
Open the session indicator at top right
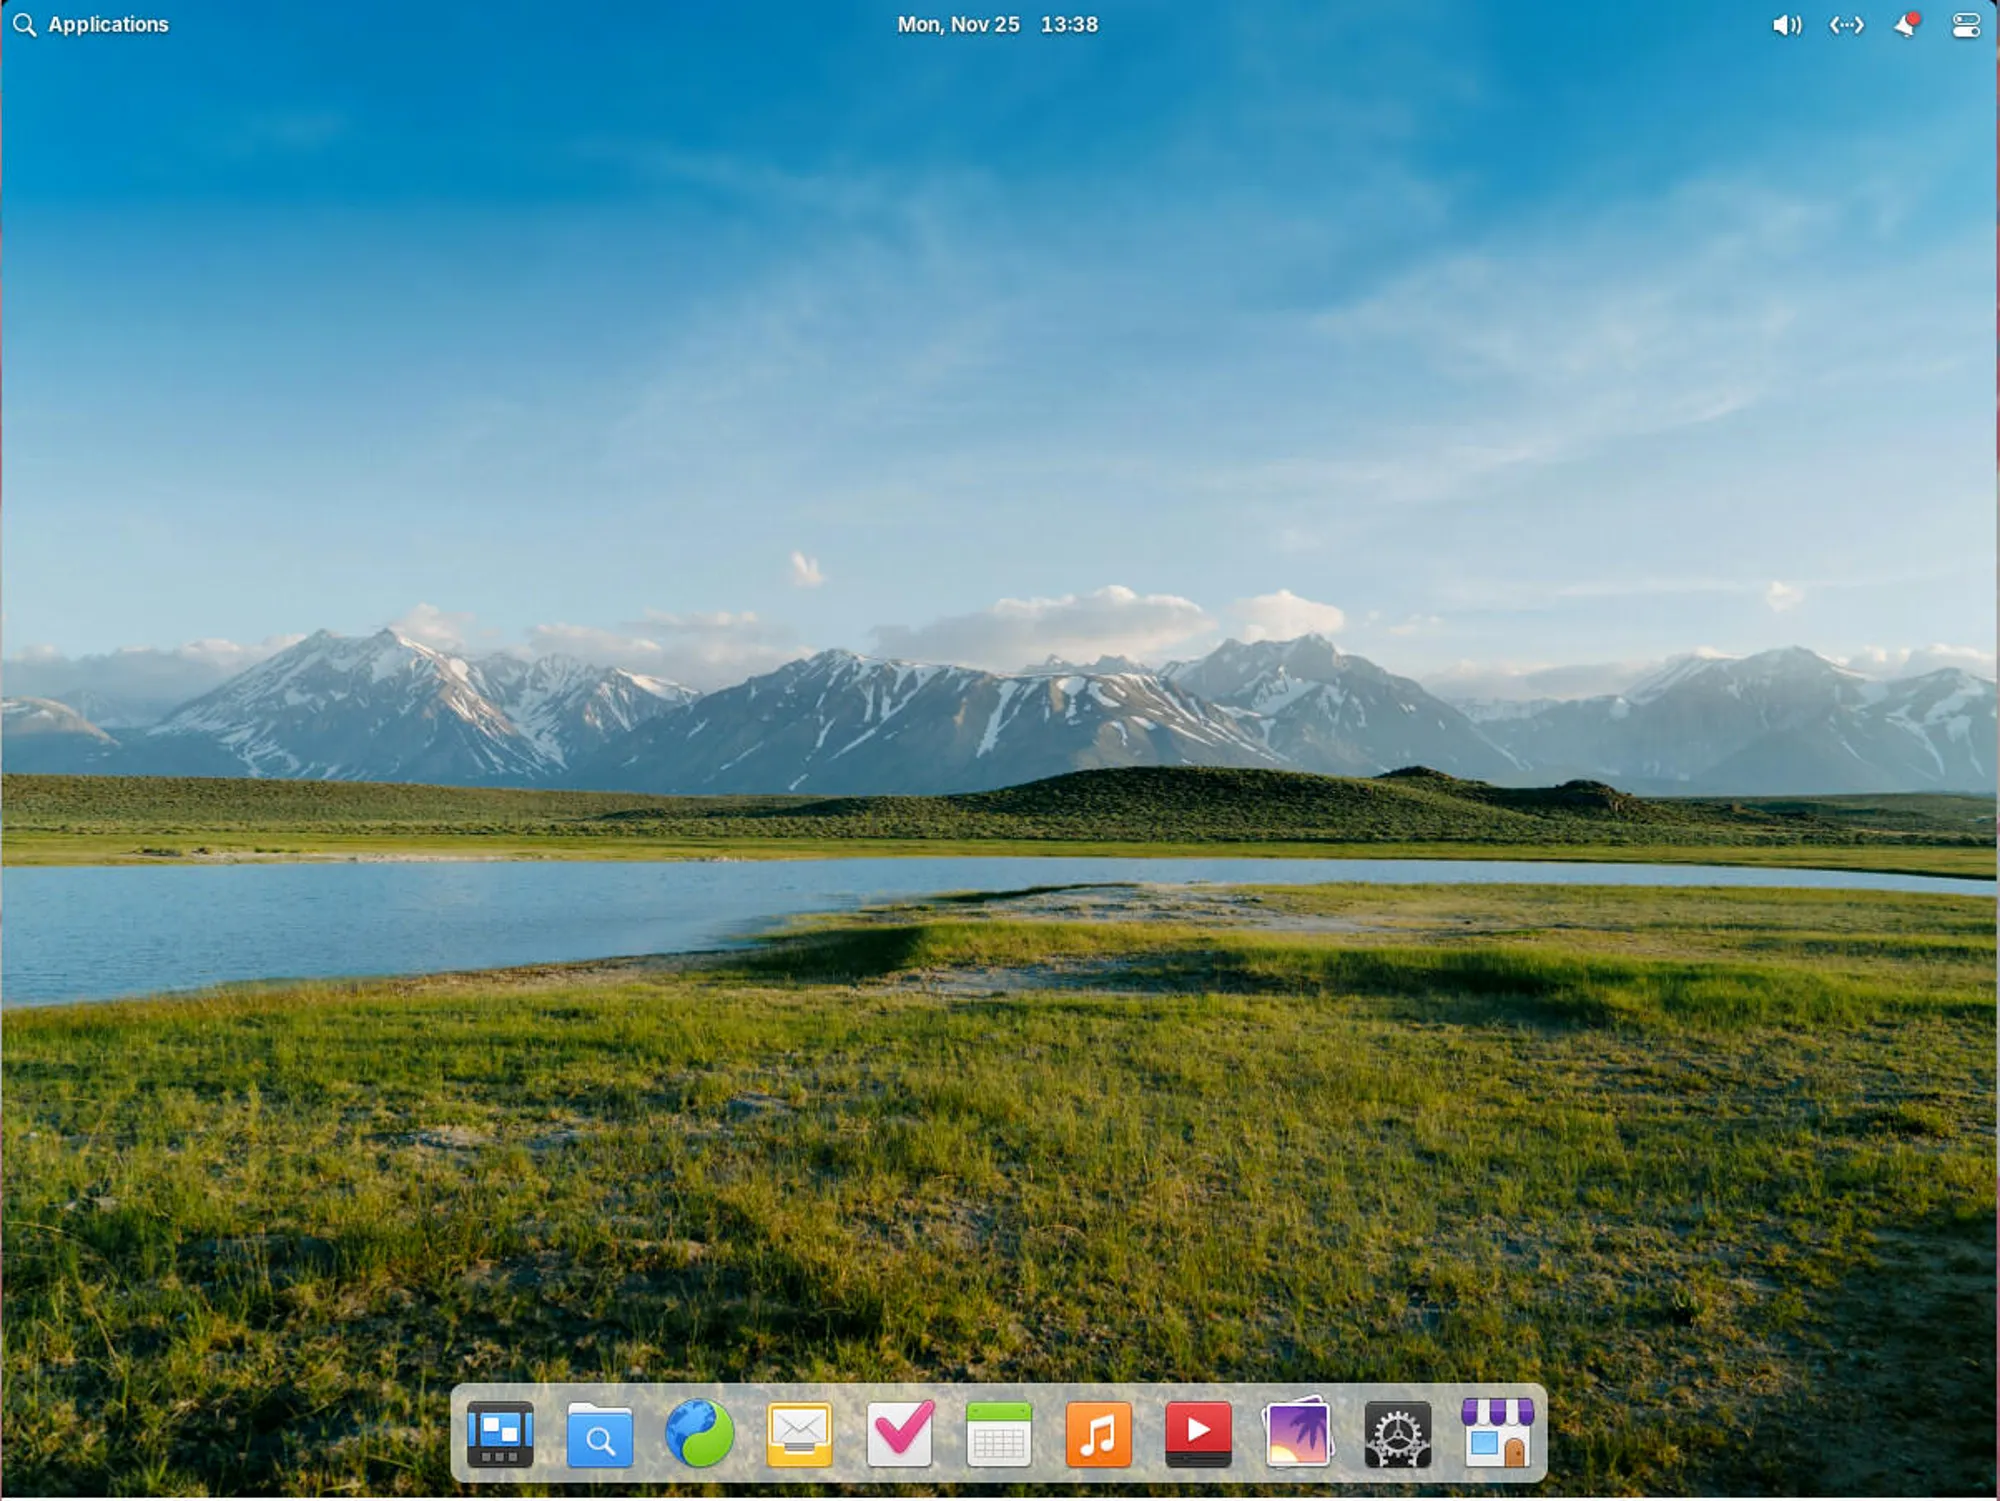point(1964,24)
